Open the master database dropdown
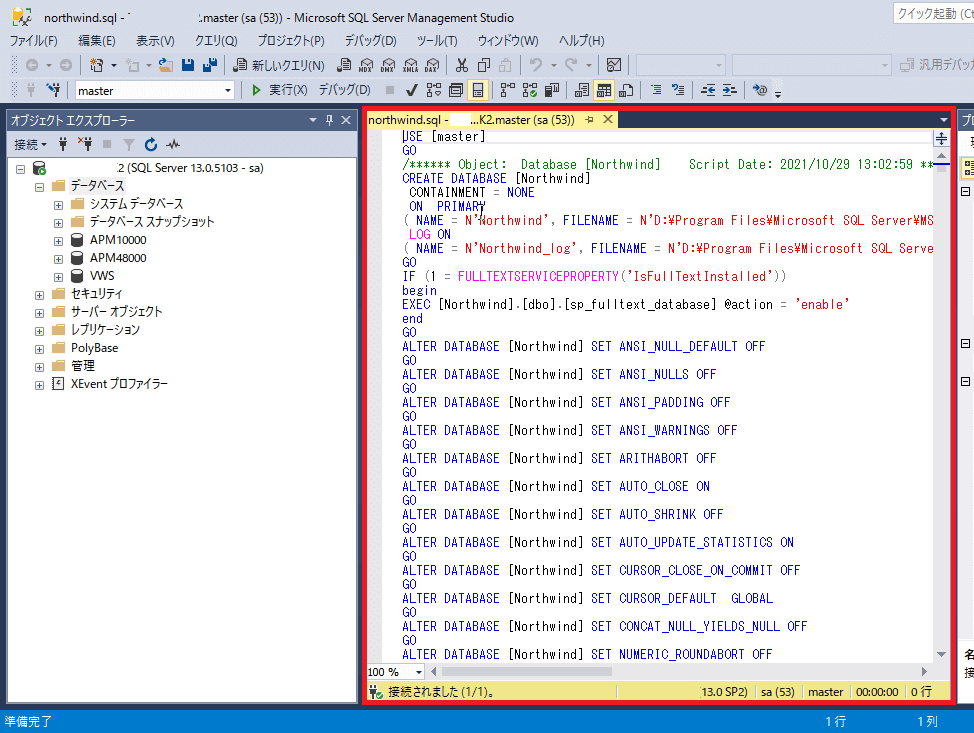 pyautogui.click(x=228, y=91)
